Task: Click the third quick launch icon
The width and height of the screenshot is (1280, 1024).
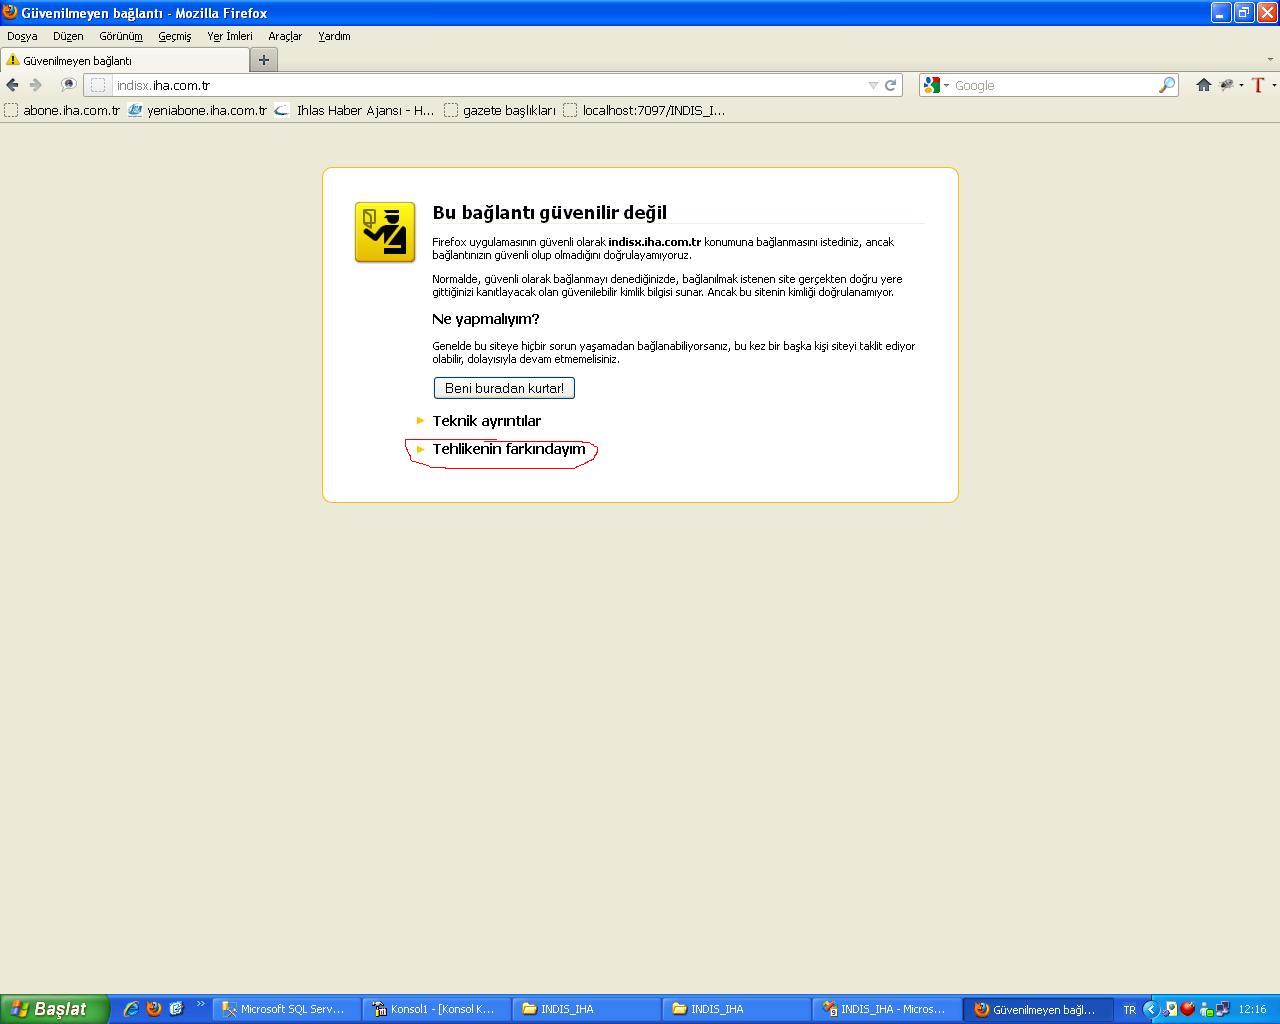Action: point(177,1009)
